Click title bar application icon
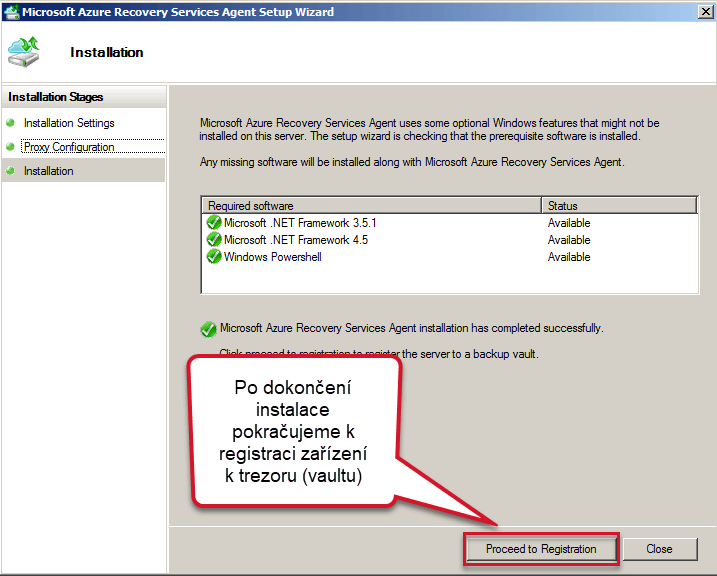 click(11, 12)
